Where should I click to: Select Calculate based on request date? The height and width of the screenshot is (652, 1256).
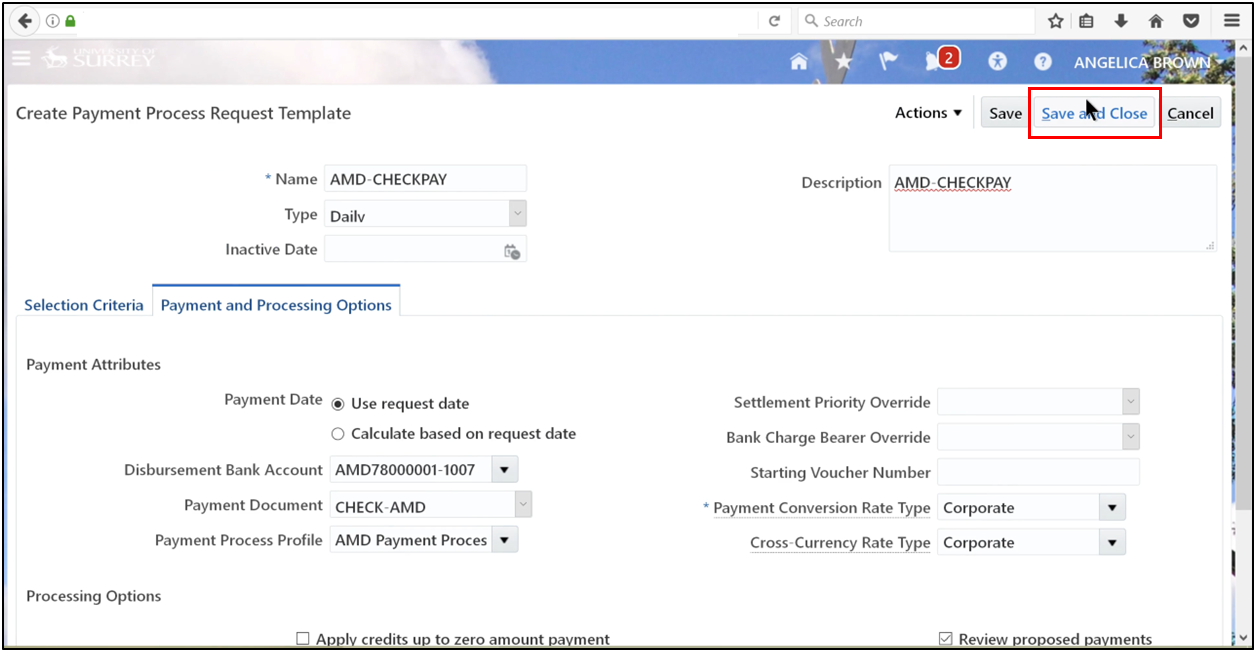(x=337, y=434)
